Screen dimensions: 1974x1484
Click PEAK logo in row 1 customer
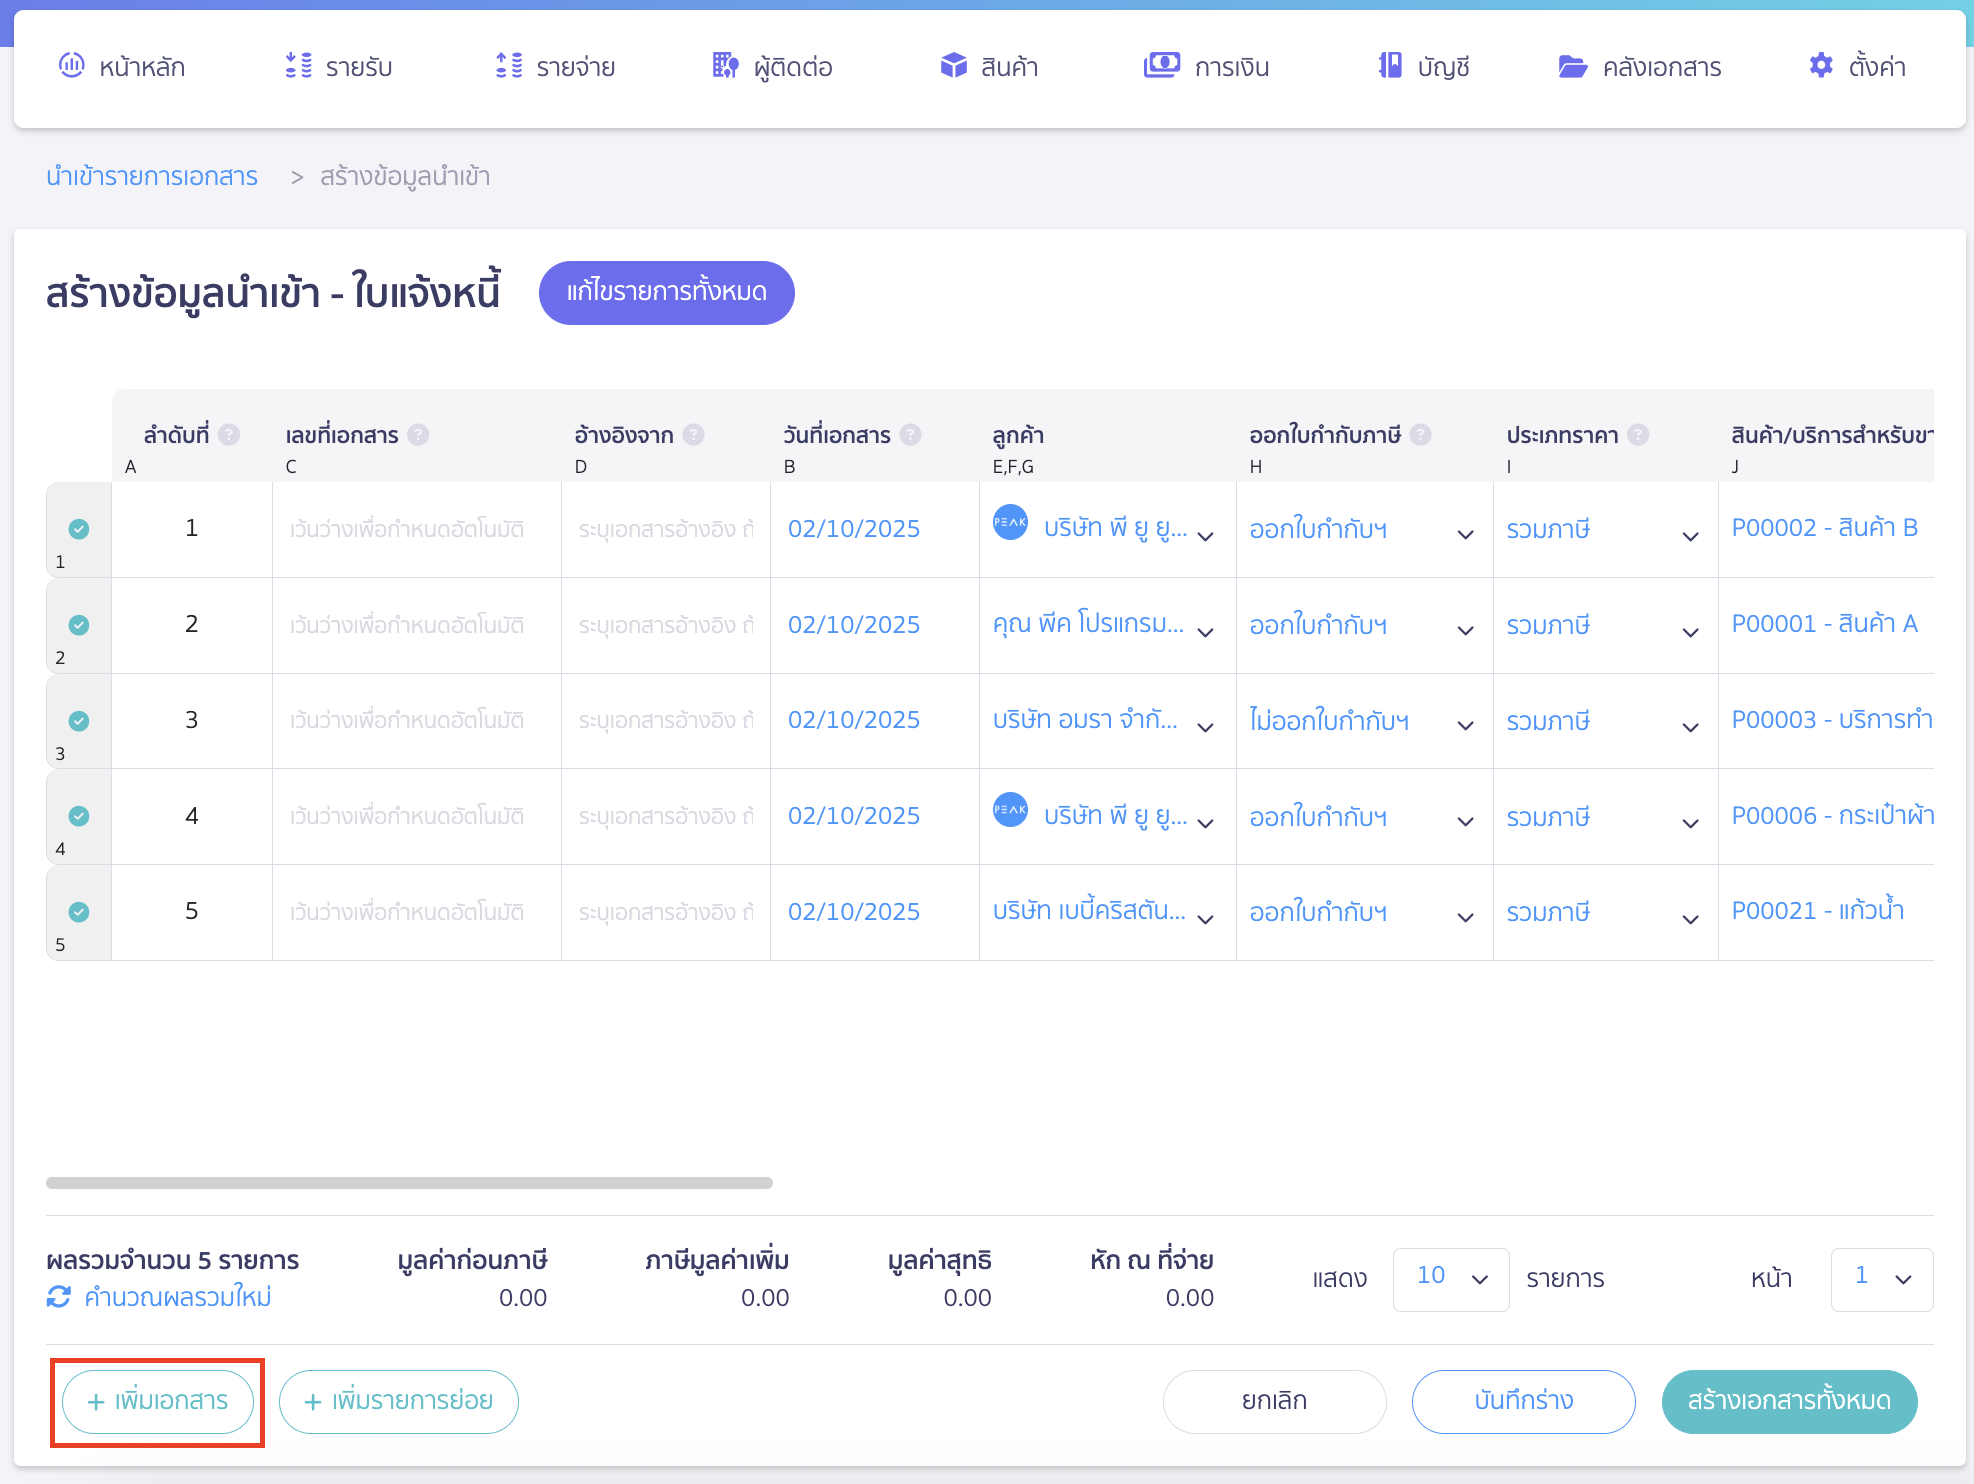tap(1010, 522)
